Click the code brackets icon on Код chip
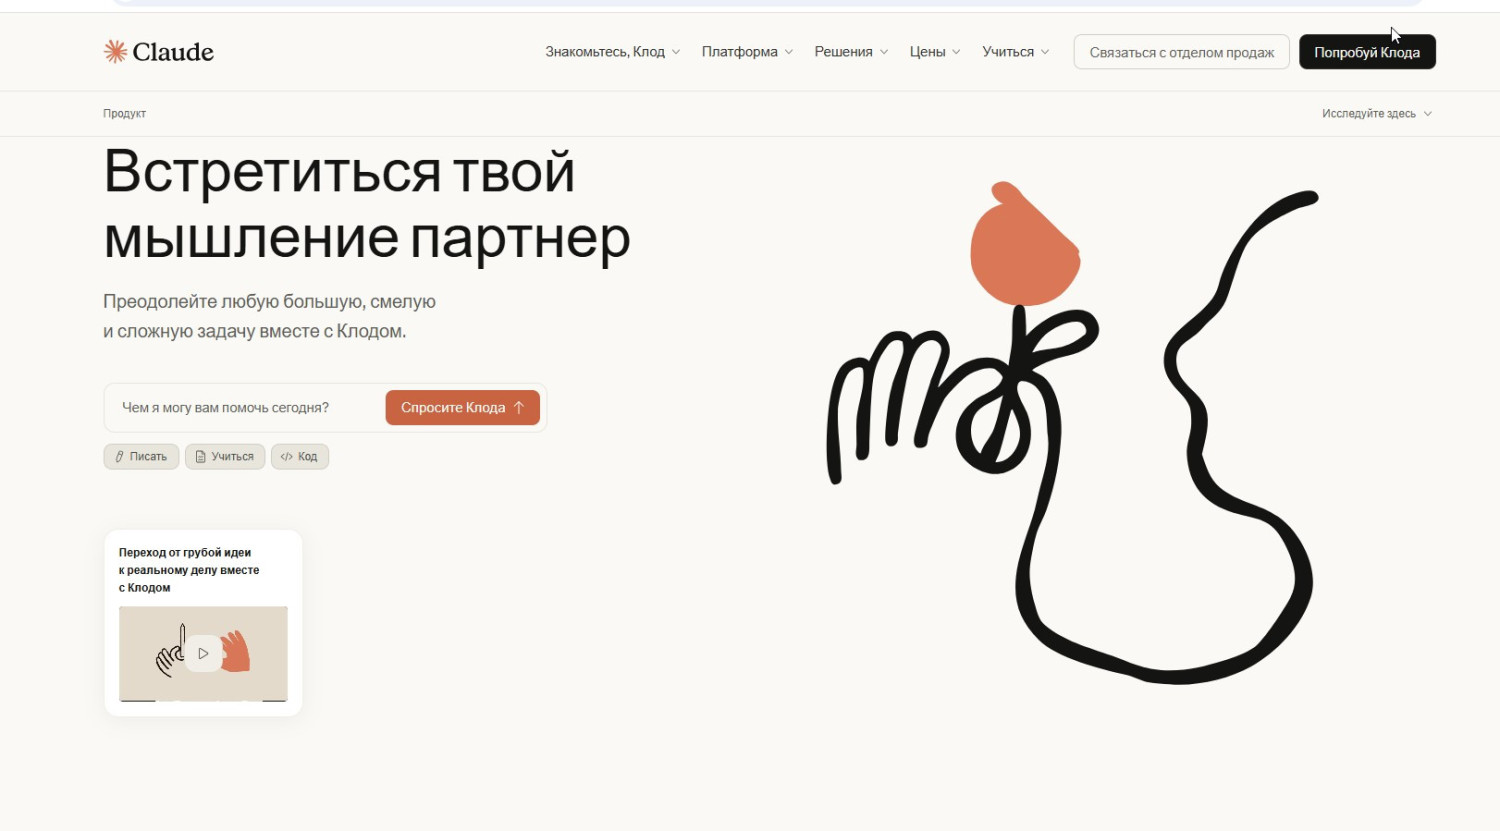The image size is (1500, 831). tap(286, 457)
